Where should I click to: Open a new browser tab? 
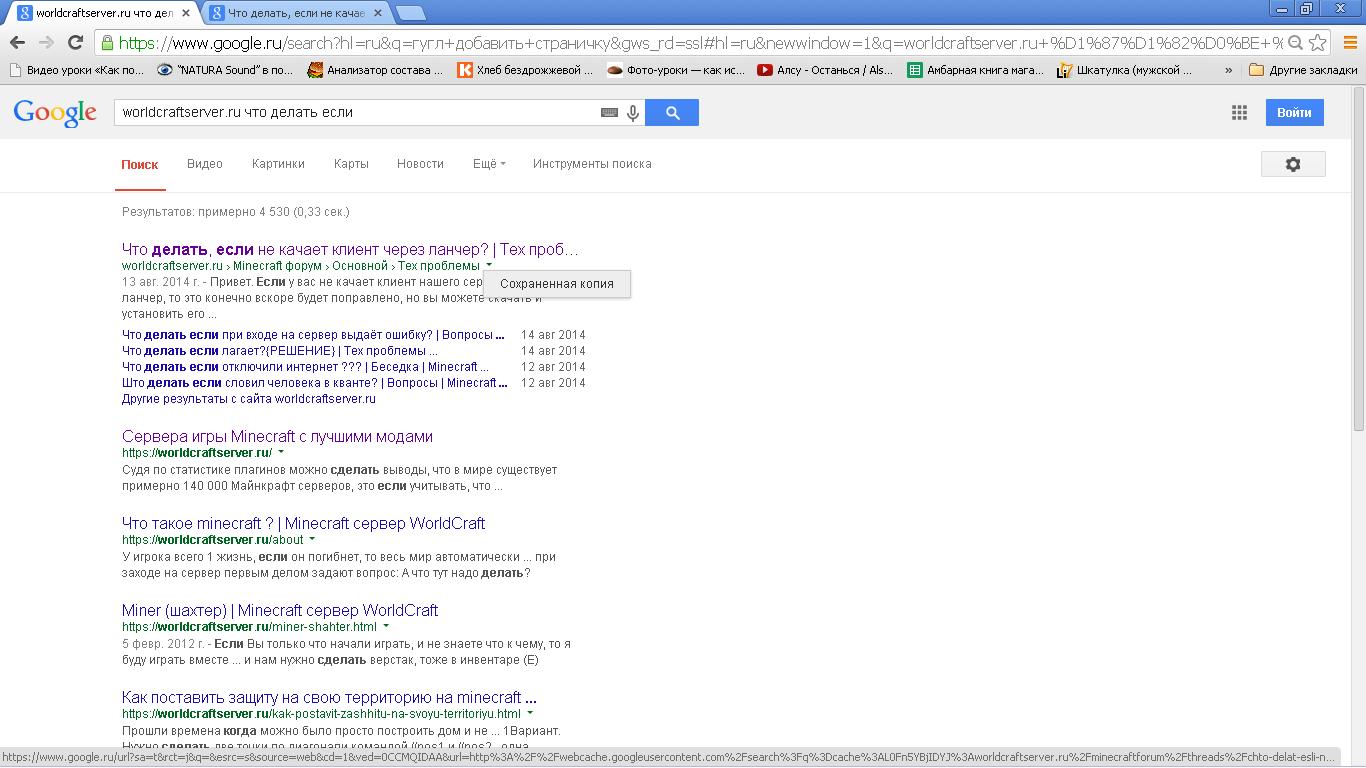pos(410,13)
